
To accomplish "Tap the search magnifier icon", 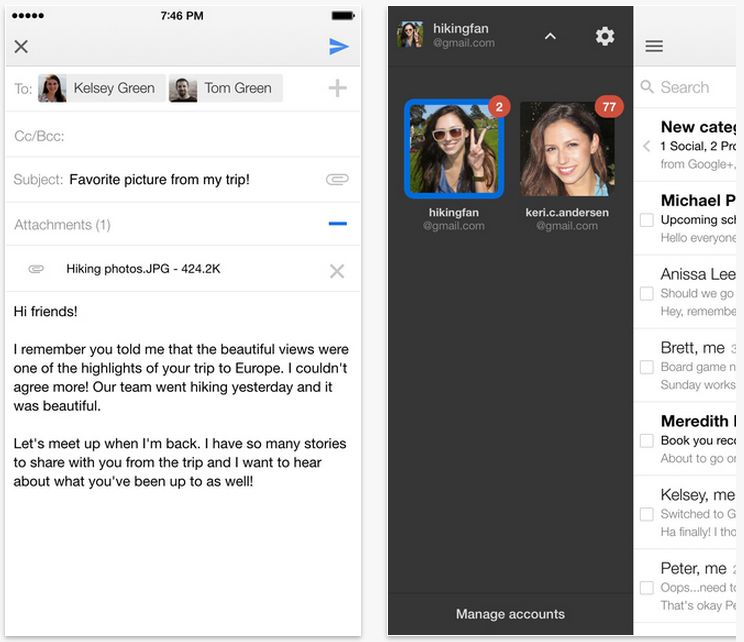I will tap(647, 87).
